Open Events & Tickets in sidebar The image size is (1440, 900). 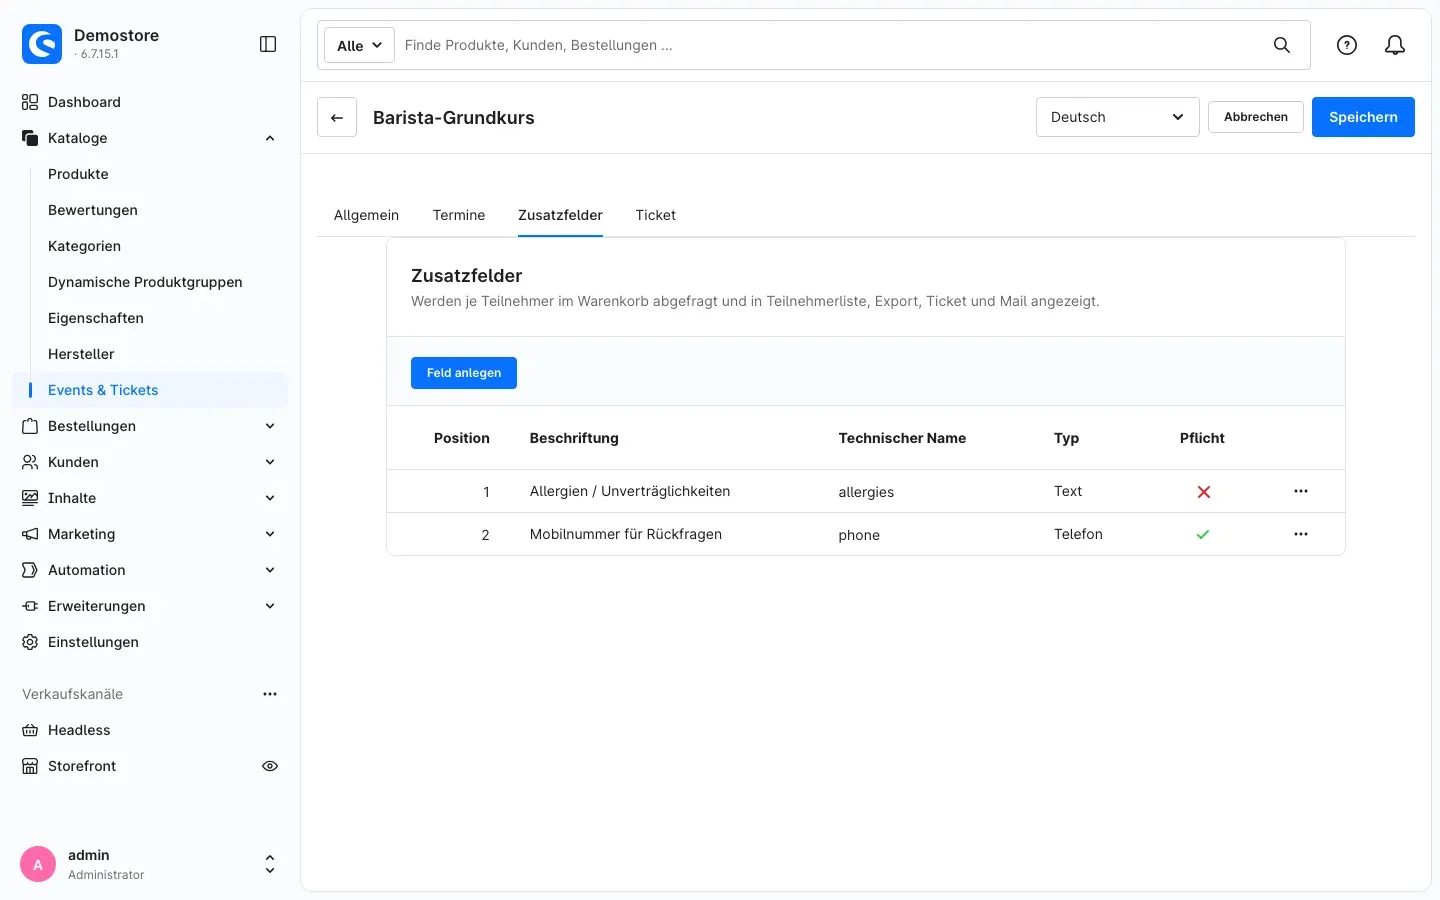(150, 390)
